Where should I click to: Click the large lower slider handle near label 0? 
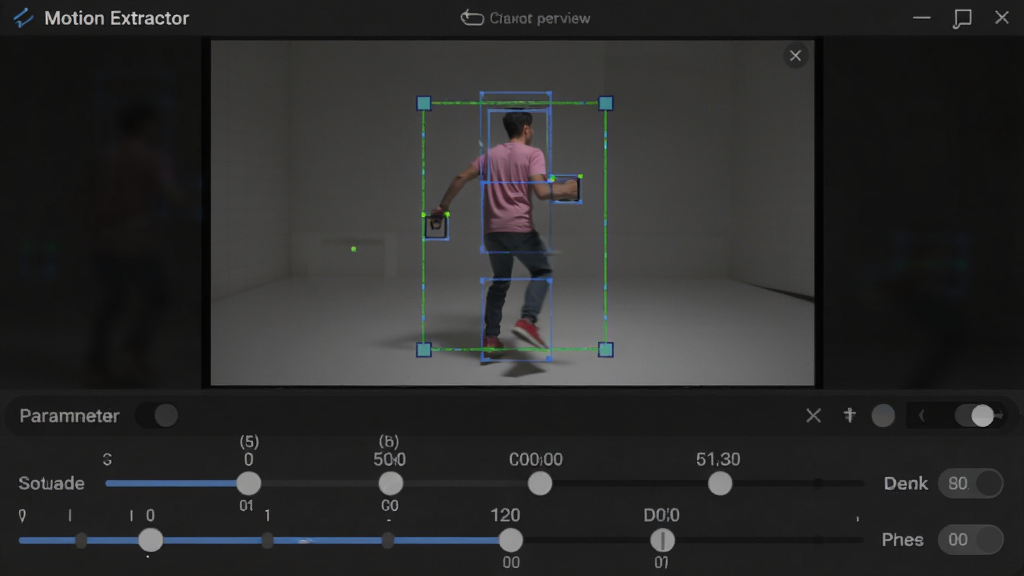click(150, 539)
